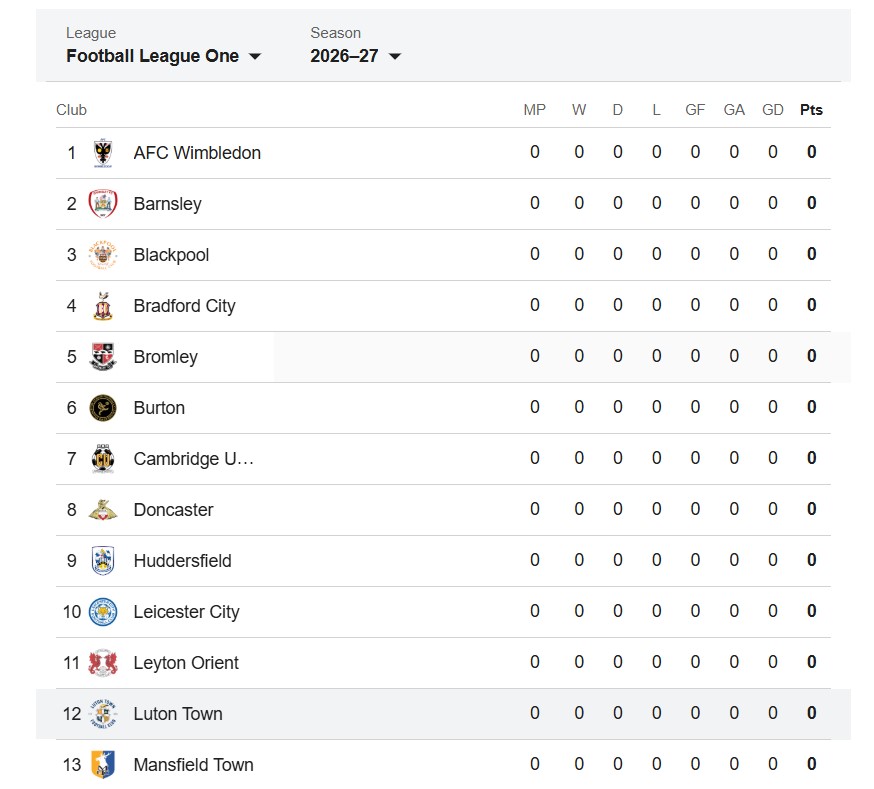Screen dimensions: 874x789
Task: Click the Bradford City crest
Action: point(103,306)
